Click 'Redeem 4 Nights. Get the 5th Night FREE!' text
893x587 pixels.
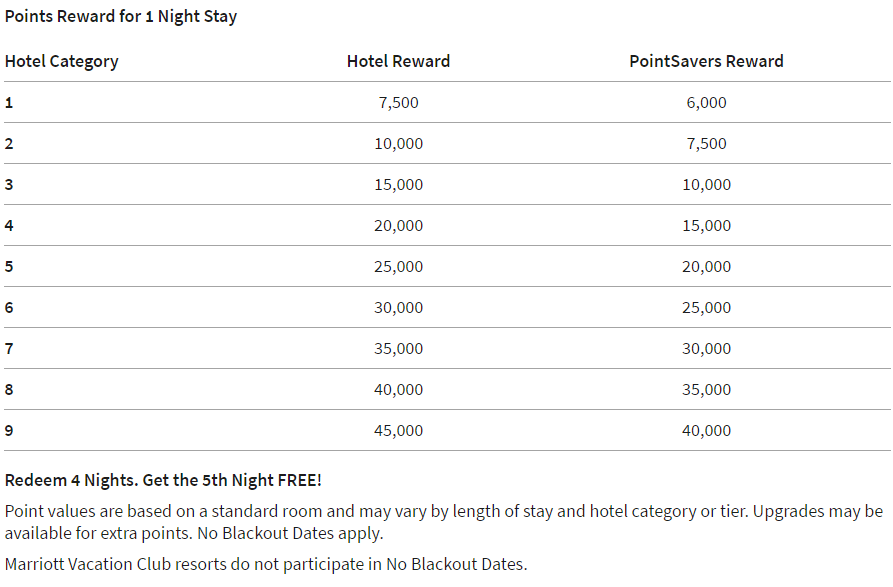point(163,480)
